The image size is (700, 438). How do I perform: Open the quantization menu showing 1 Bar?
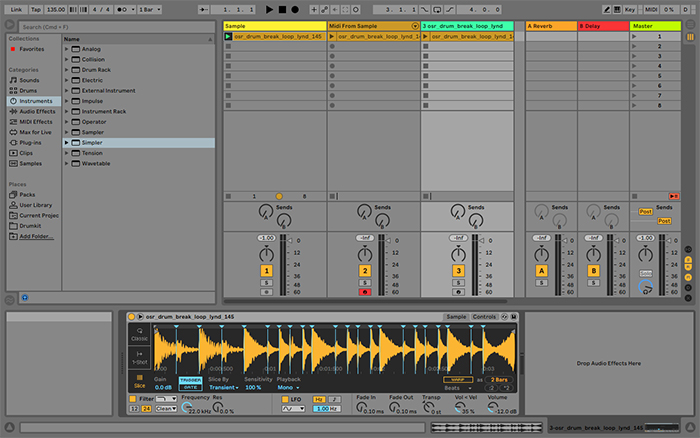(x=150, y=9)
